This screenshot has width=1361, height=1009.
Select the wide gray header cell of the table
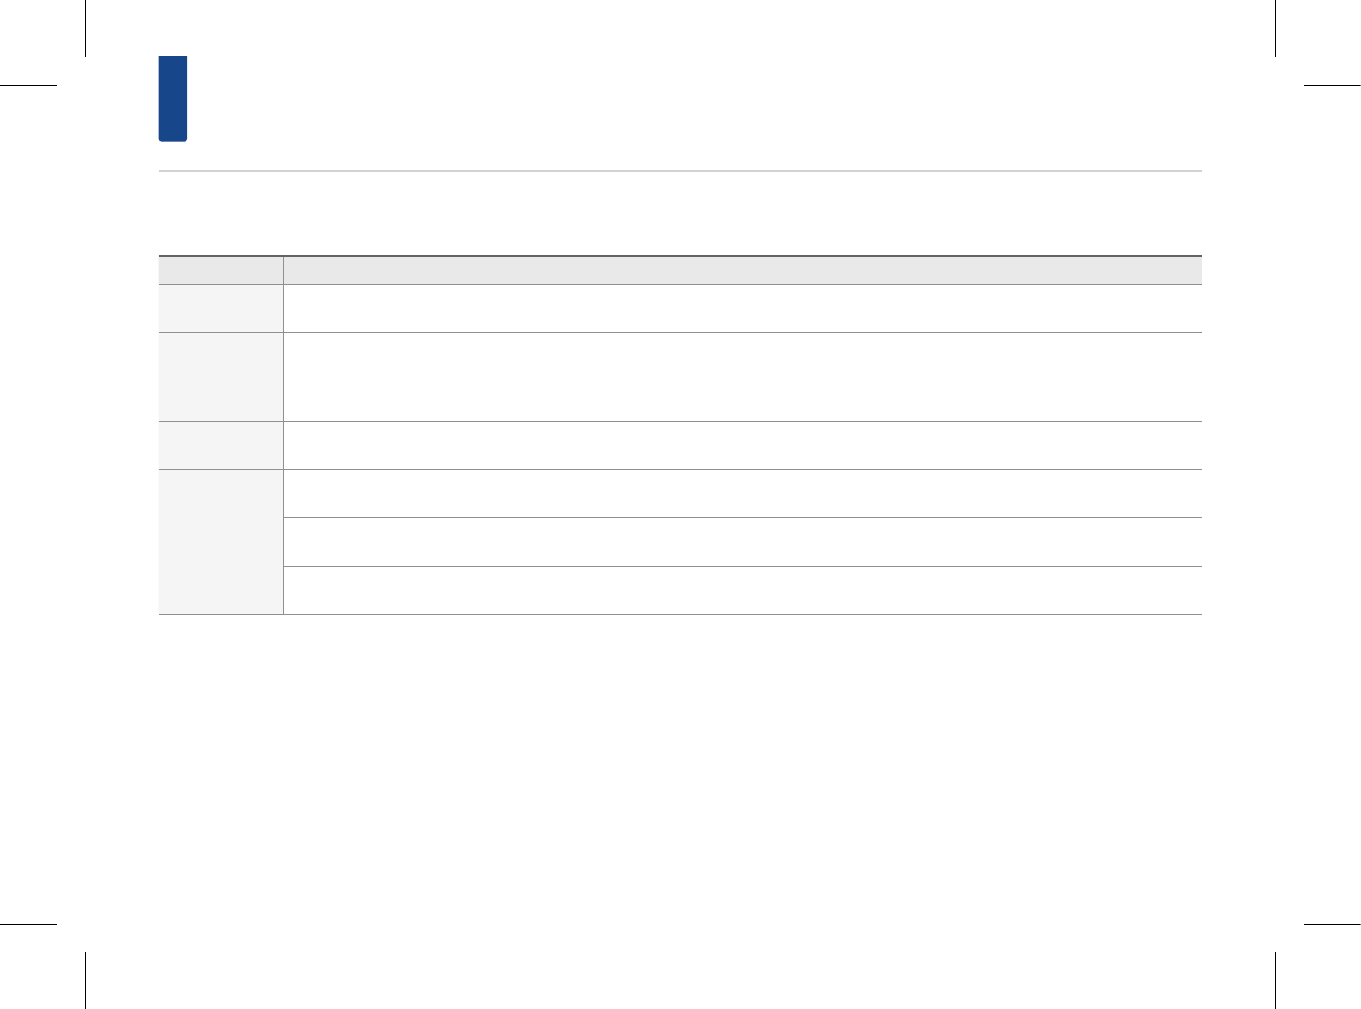pyautogui.click(x=742, y=270)
